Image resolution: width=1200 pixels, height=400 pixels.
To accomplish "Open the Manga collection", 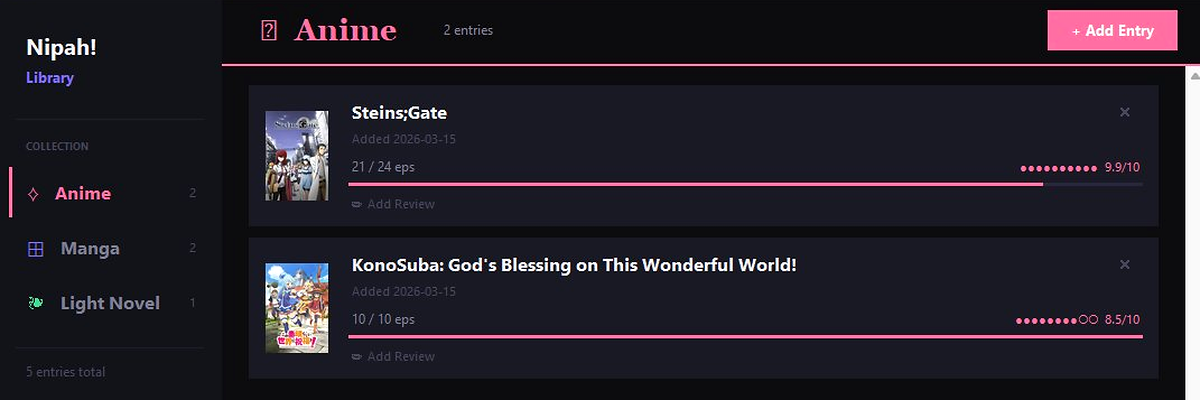I will 90,249.
